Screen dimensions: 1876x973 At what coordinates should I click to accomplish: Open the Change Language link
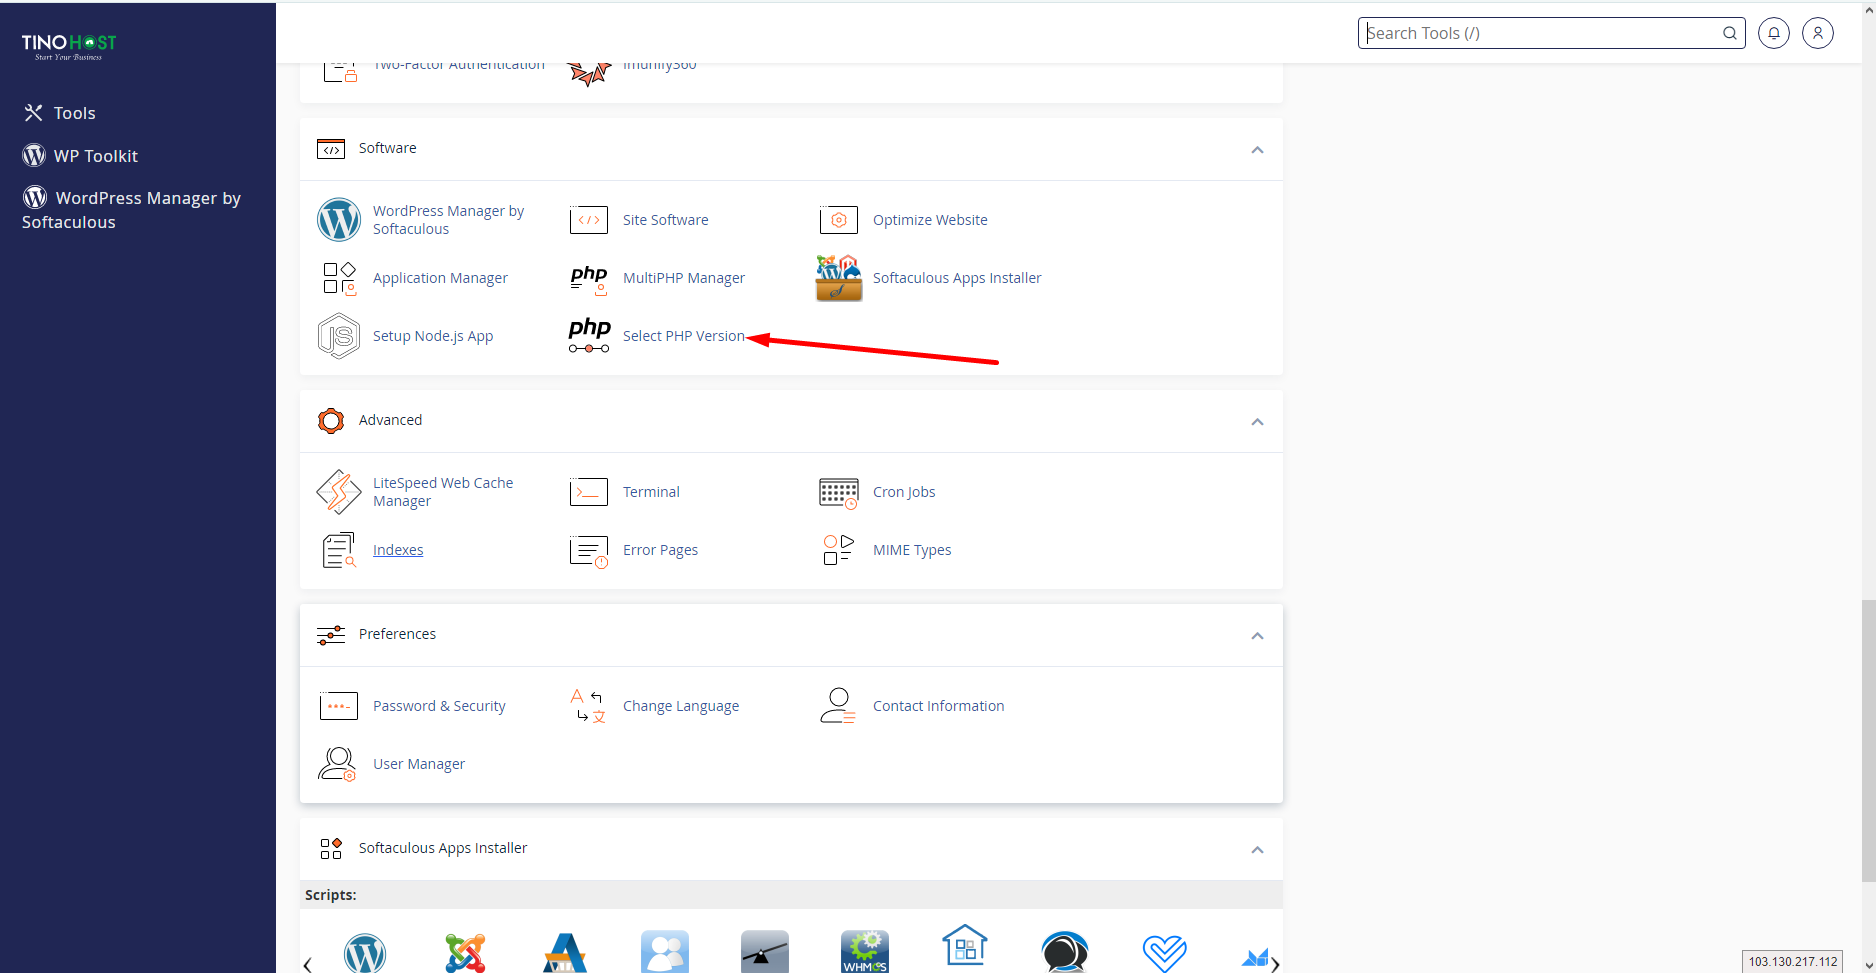681,706
